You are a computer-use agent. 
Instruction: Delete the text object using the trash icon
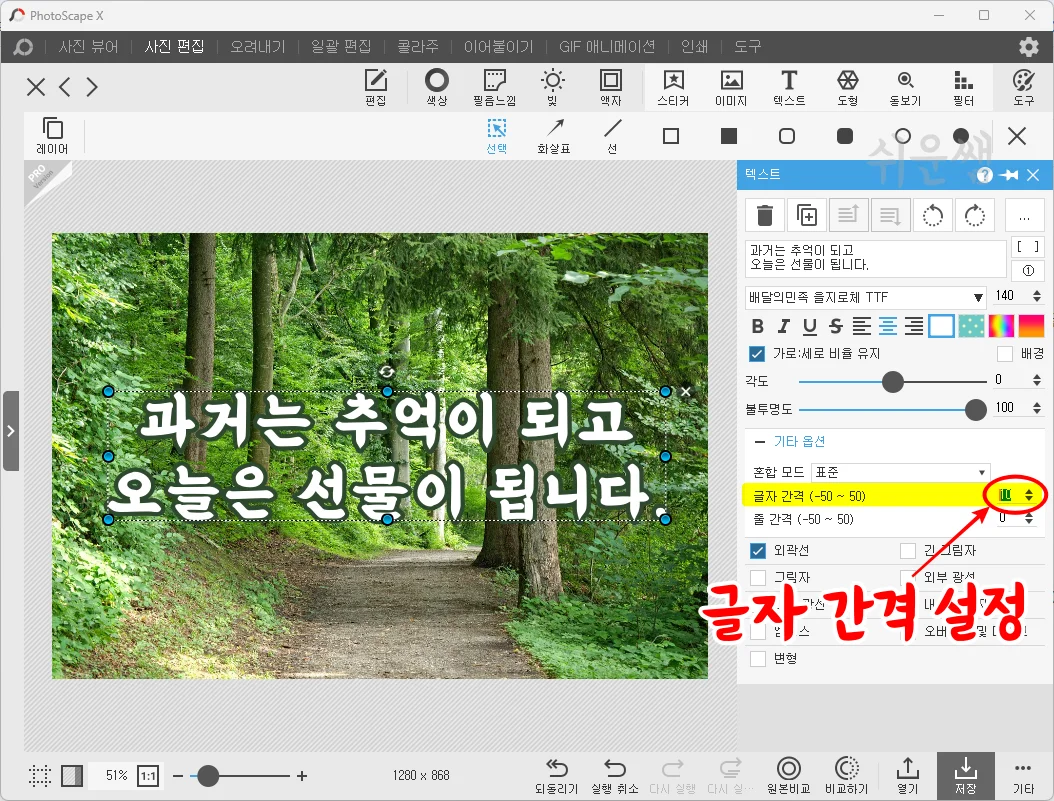pyautogui.click(x=765, y=215)
